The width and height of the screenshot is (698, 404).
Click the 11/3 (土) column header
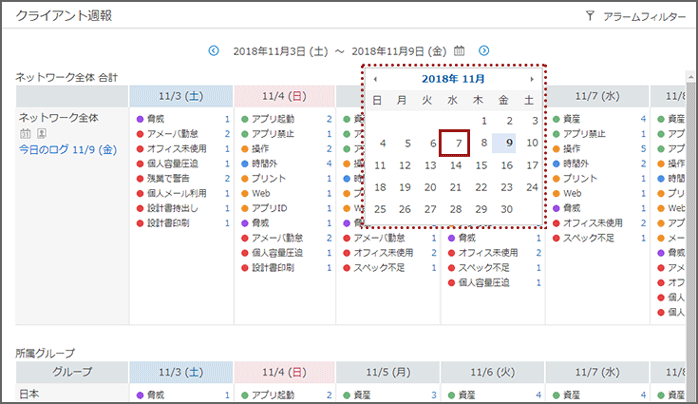[181, 96]
